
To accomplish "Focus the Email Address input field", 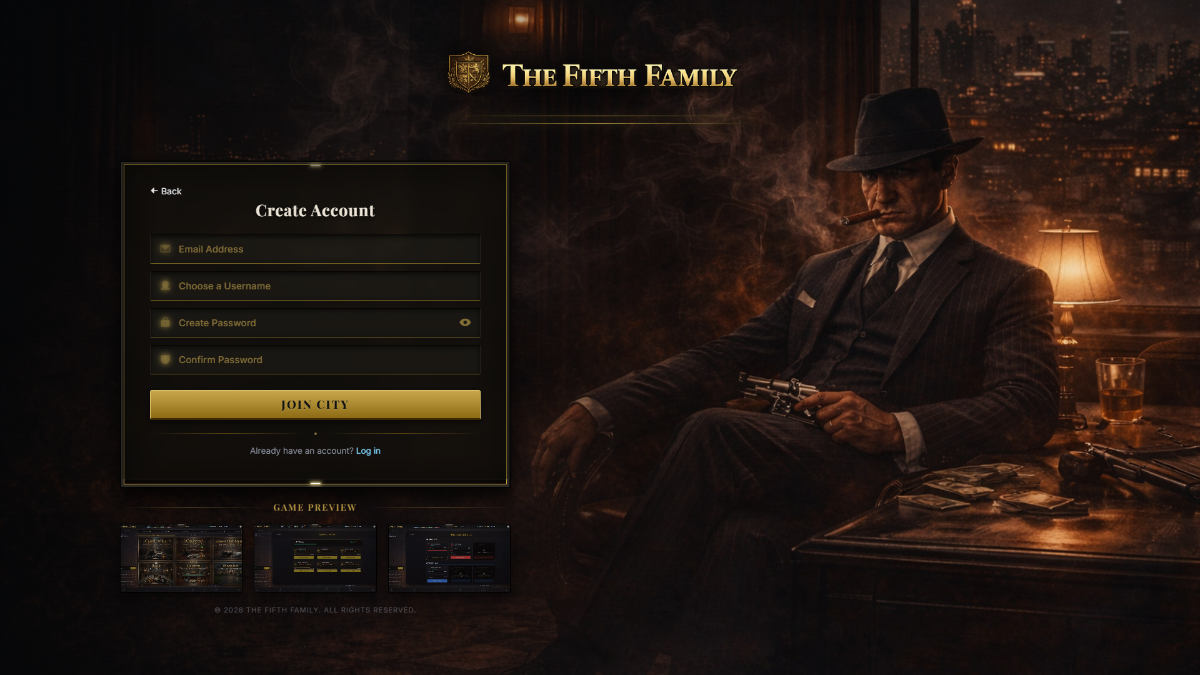I will [315, 249].
